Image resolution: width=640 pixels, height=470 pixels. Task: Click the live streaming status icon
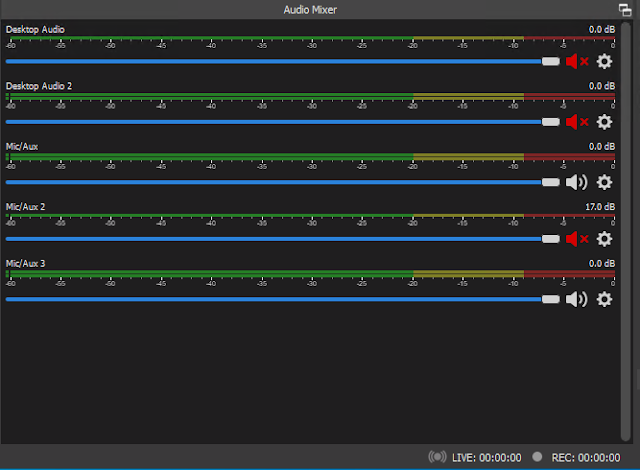point(437,457)
